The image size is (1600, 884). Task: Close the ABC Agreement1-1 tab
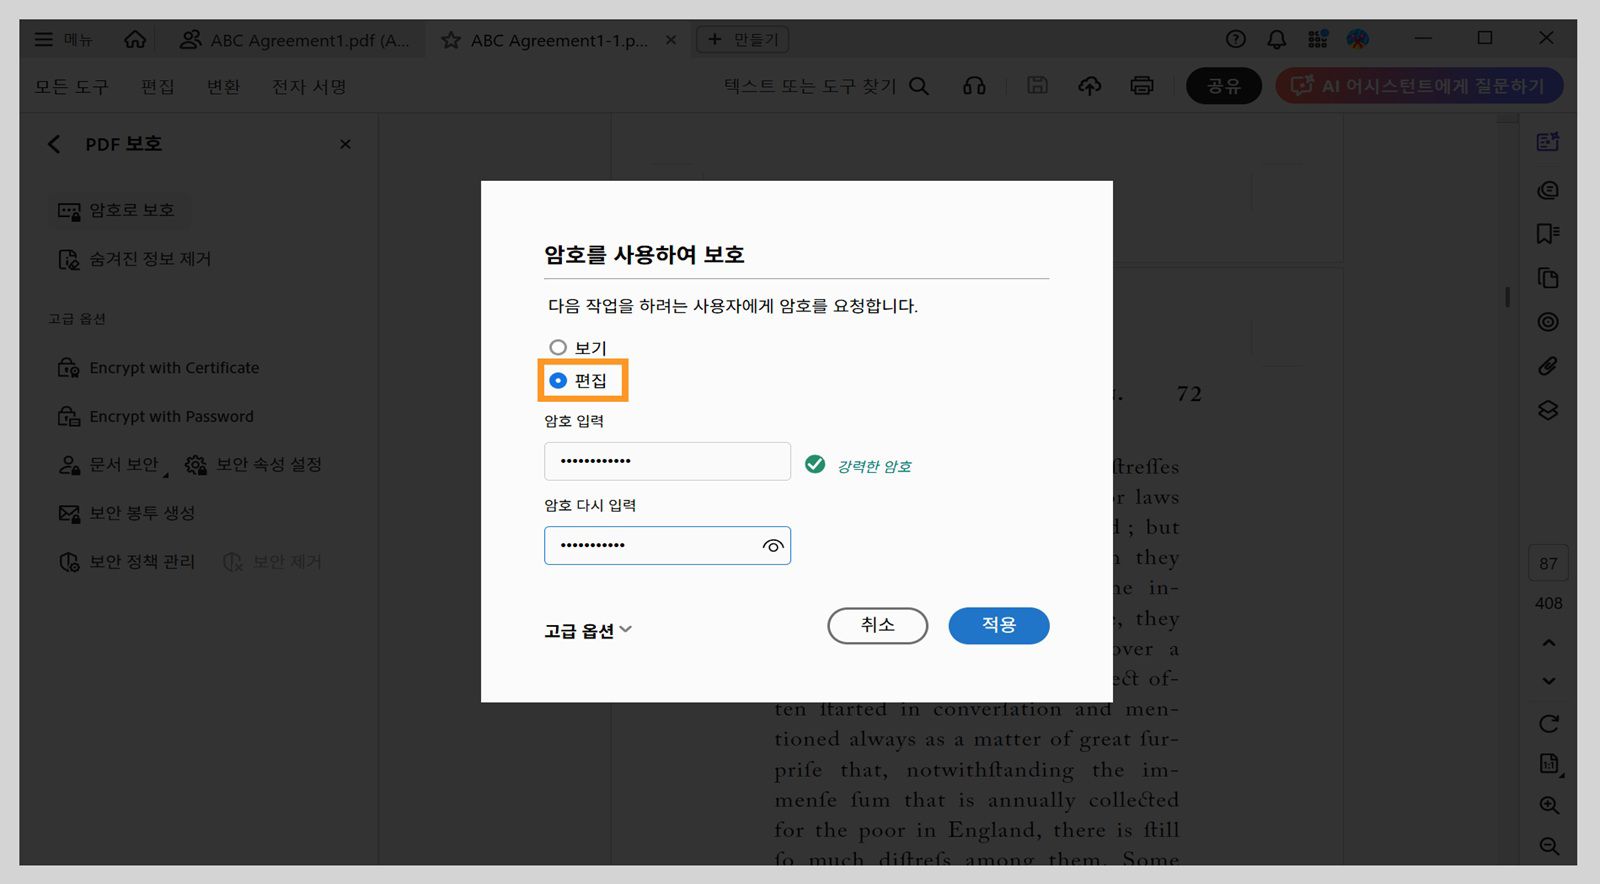tap(671, 40)
